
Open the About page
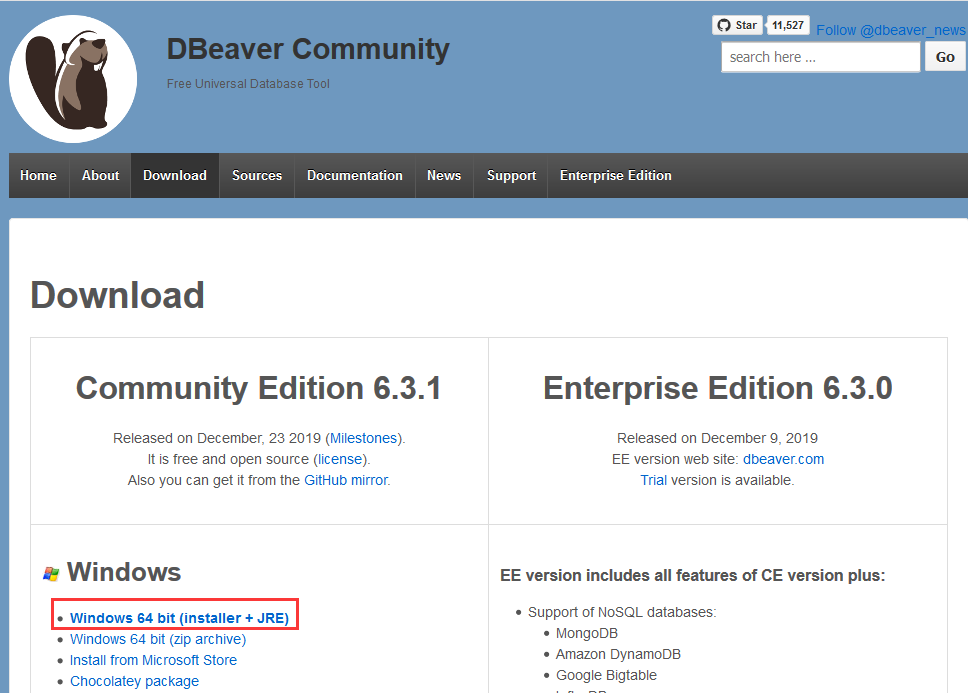(x=99, y=175)
